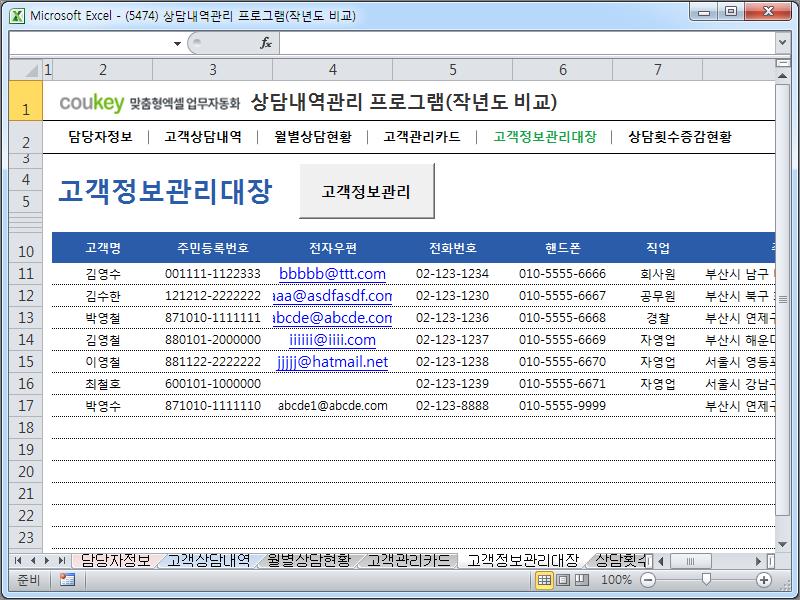
Task: Click the zoom slider handle
Action: point(706,579)
